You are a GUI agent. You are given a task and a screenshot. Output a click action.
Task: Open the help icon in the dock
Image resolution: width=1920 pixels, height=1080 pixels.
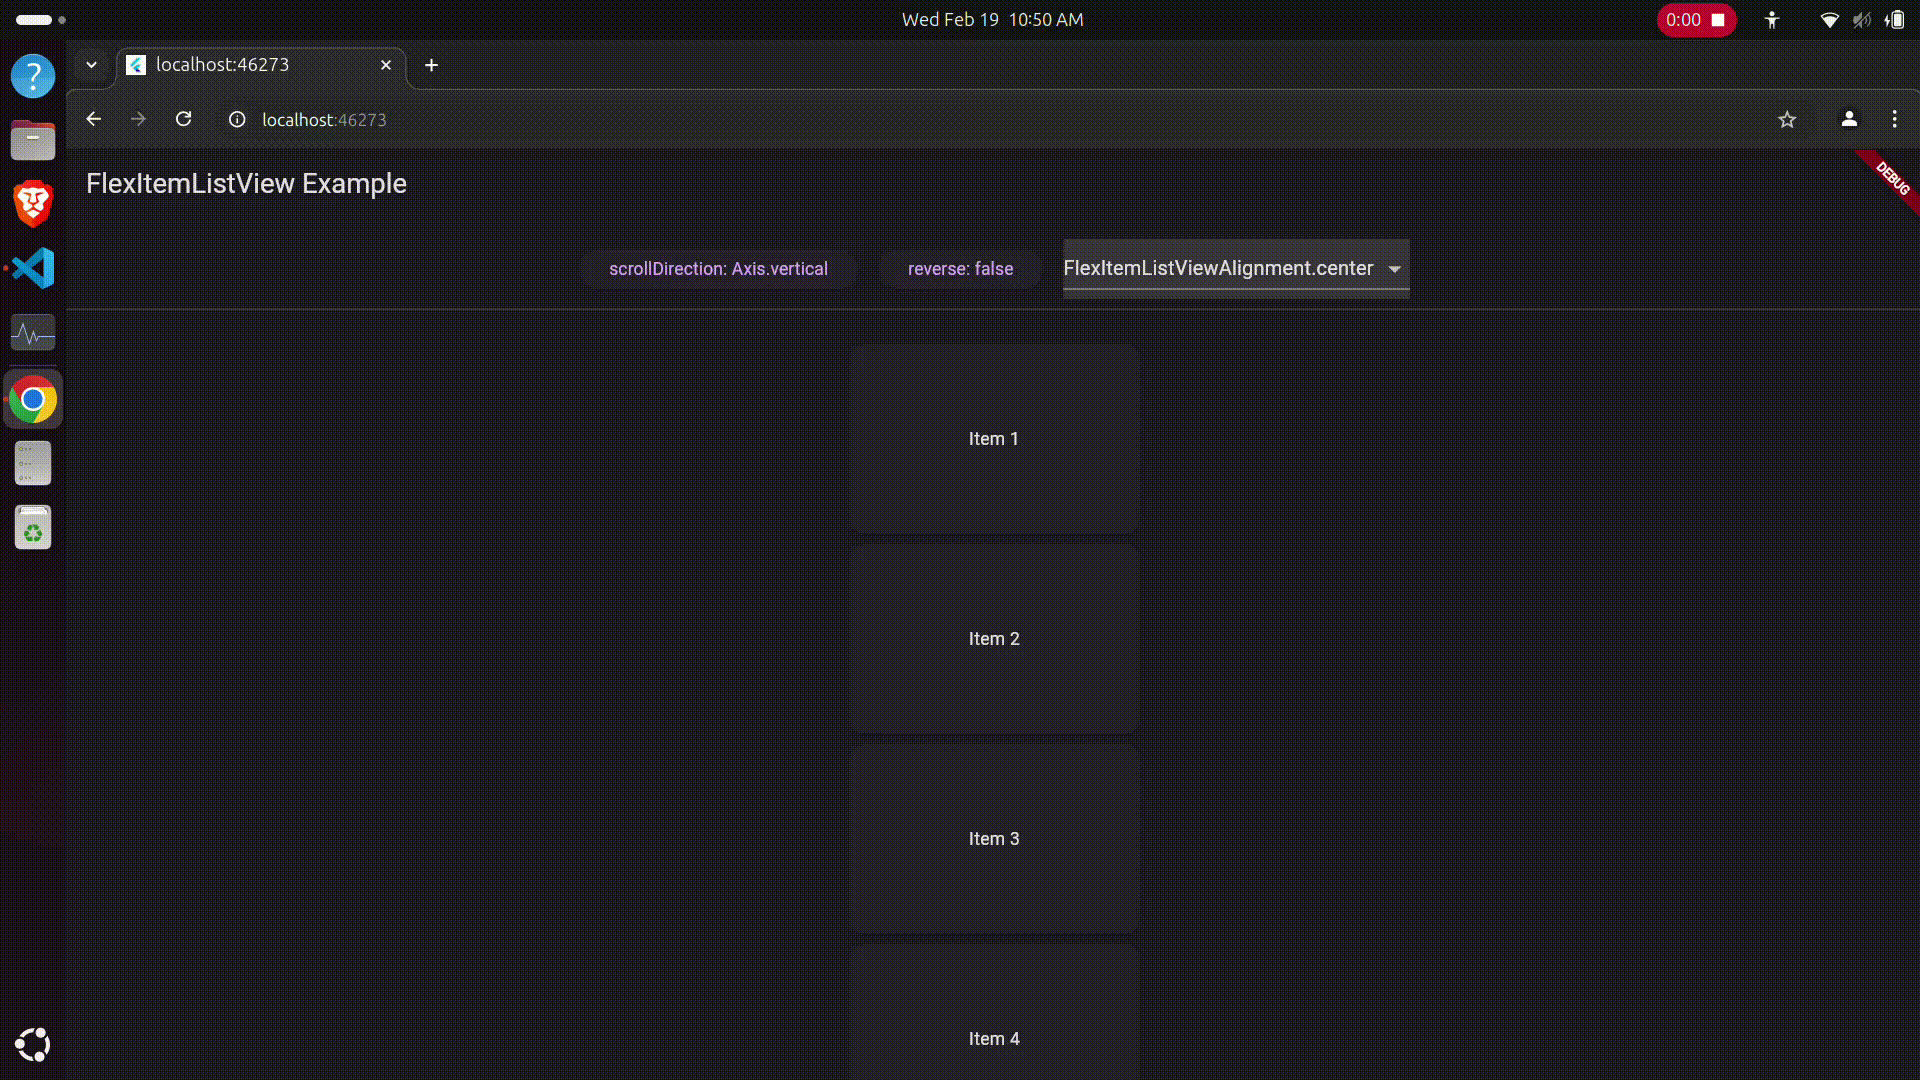(x=33, y=76)
